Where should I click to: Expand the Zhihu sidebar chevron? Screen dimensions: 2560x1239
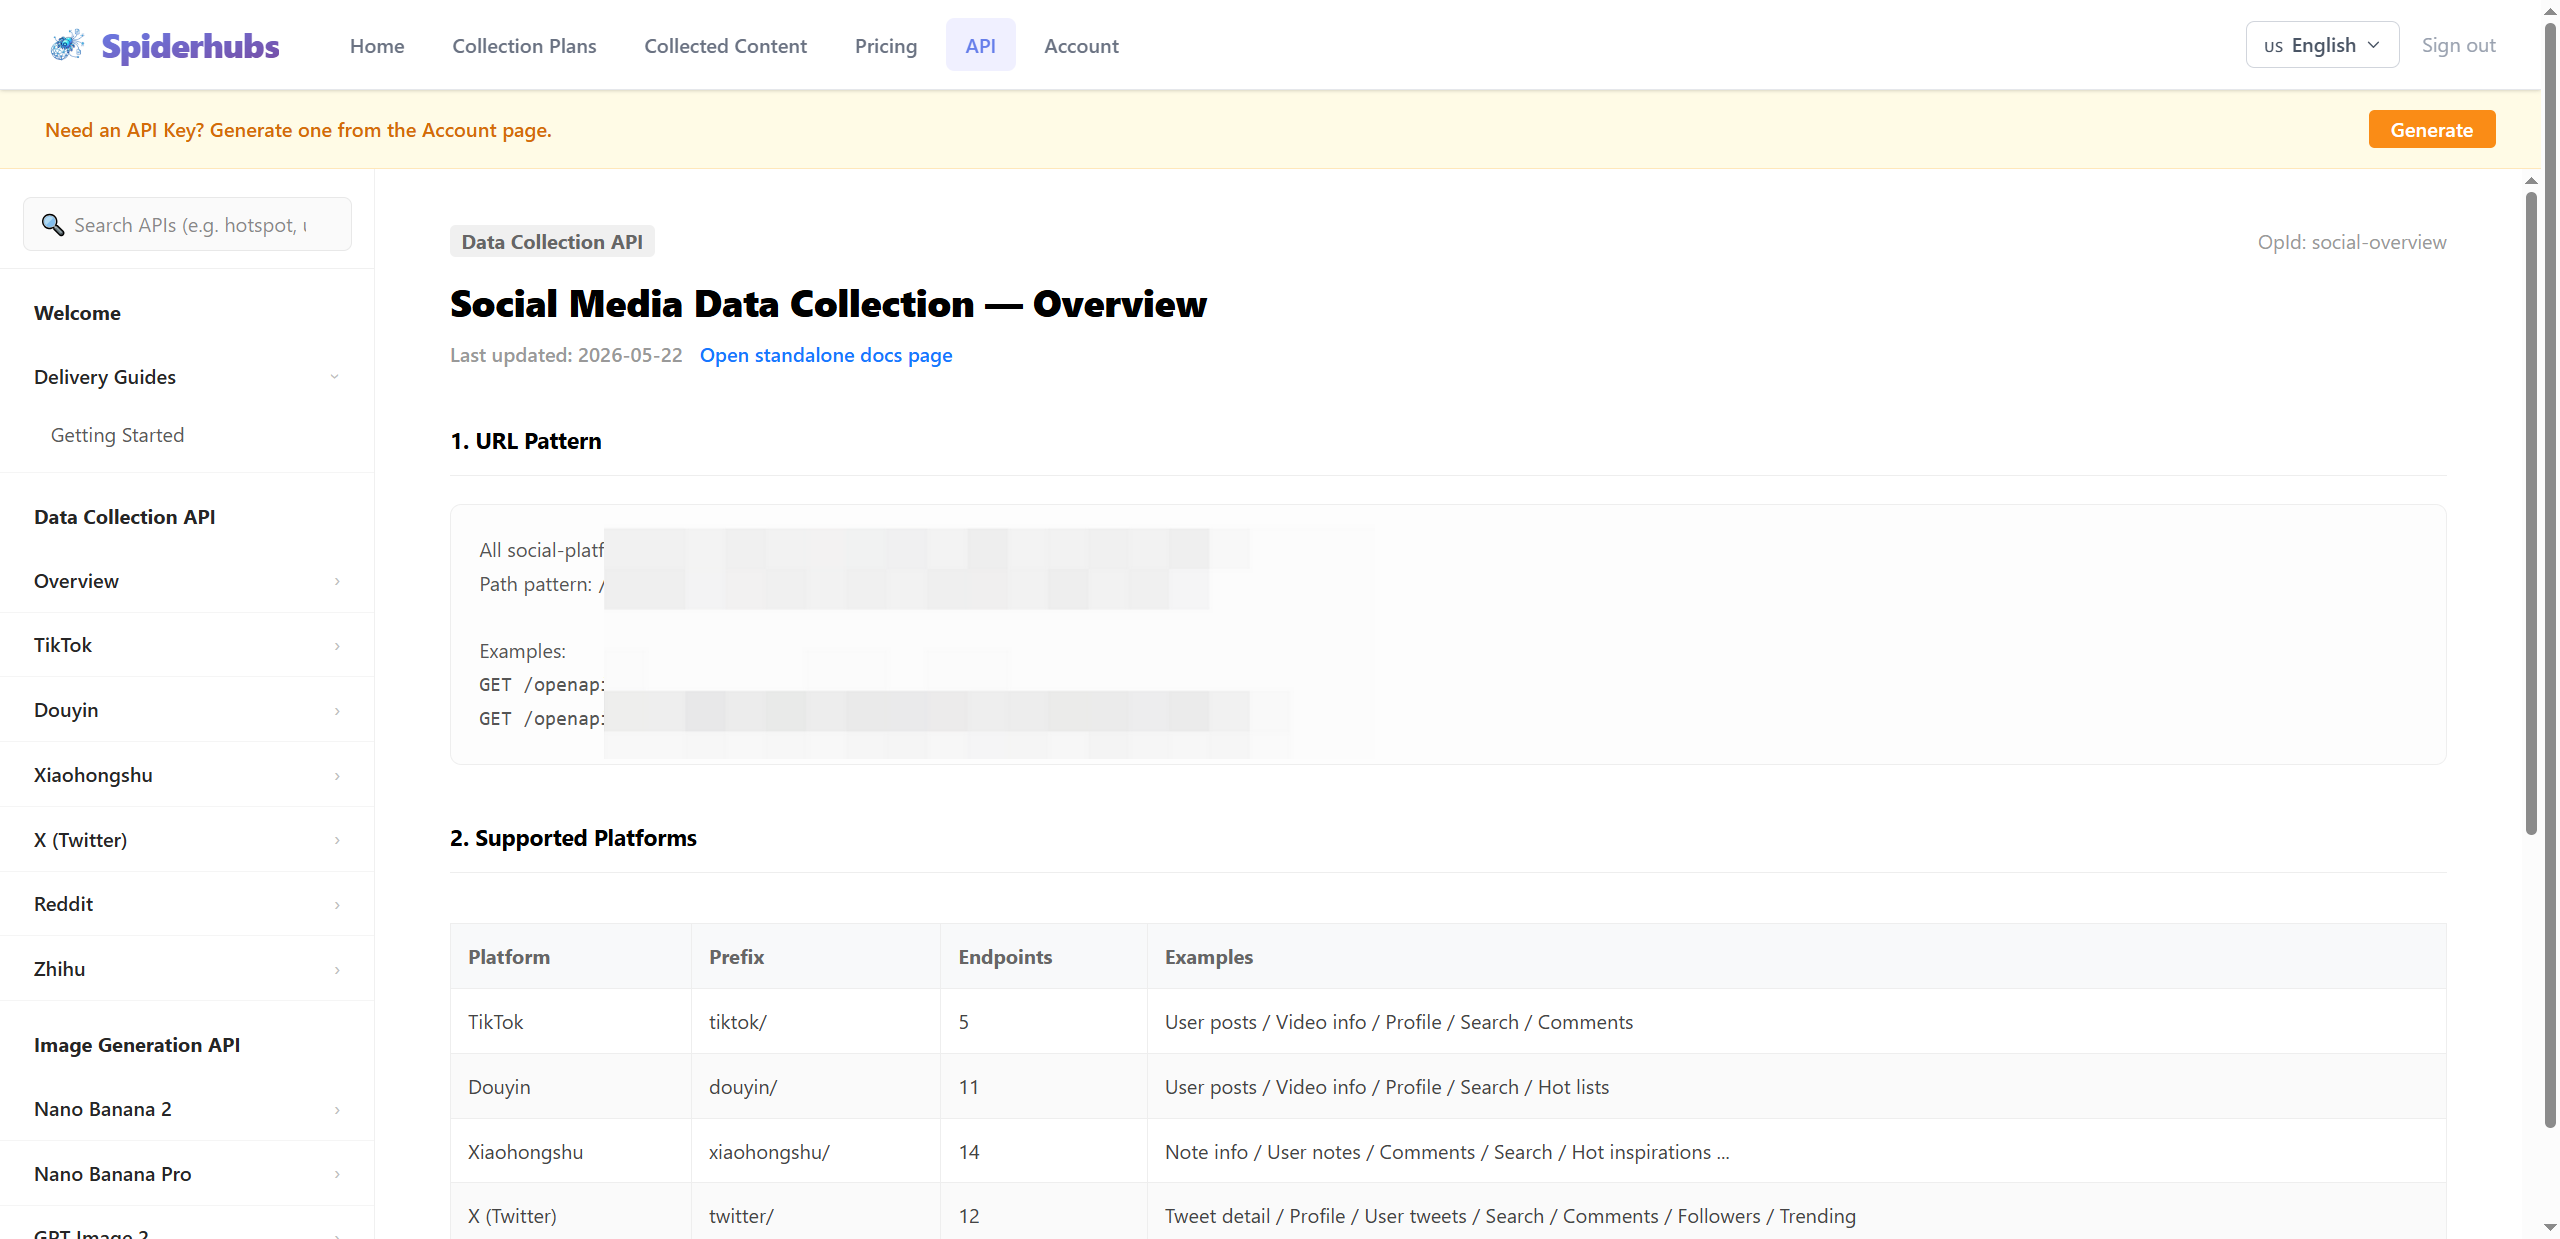coord(337,970)
